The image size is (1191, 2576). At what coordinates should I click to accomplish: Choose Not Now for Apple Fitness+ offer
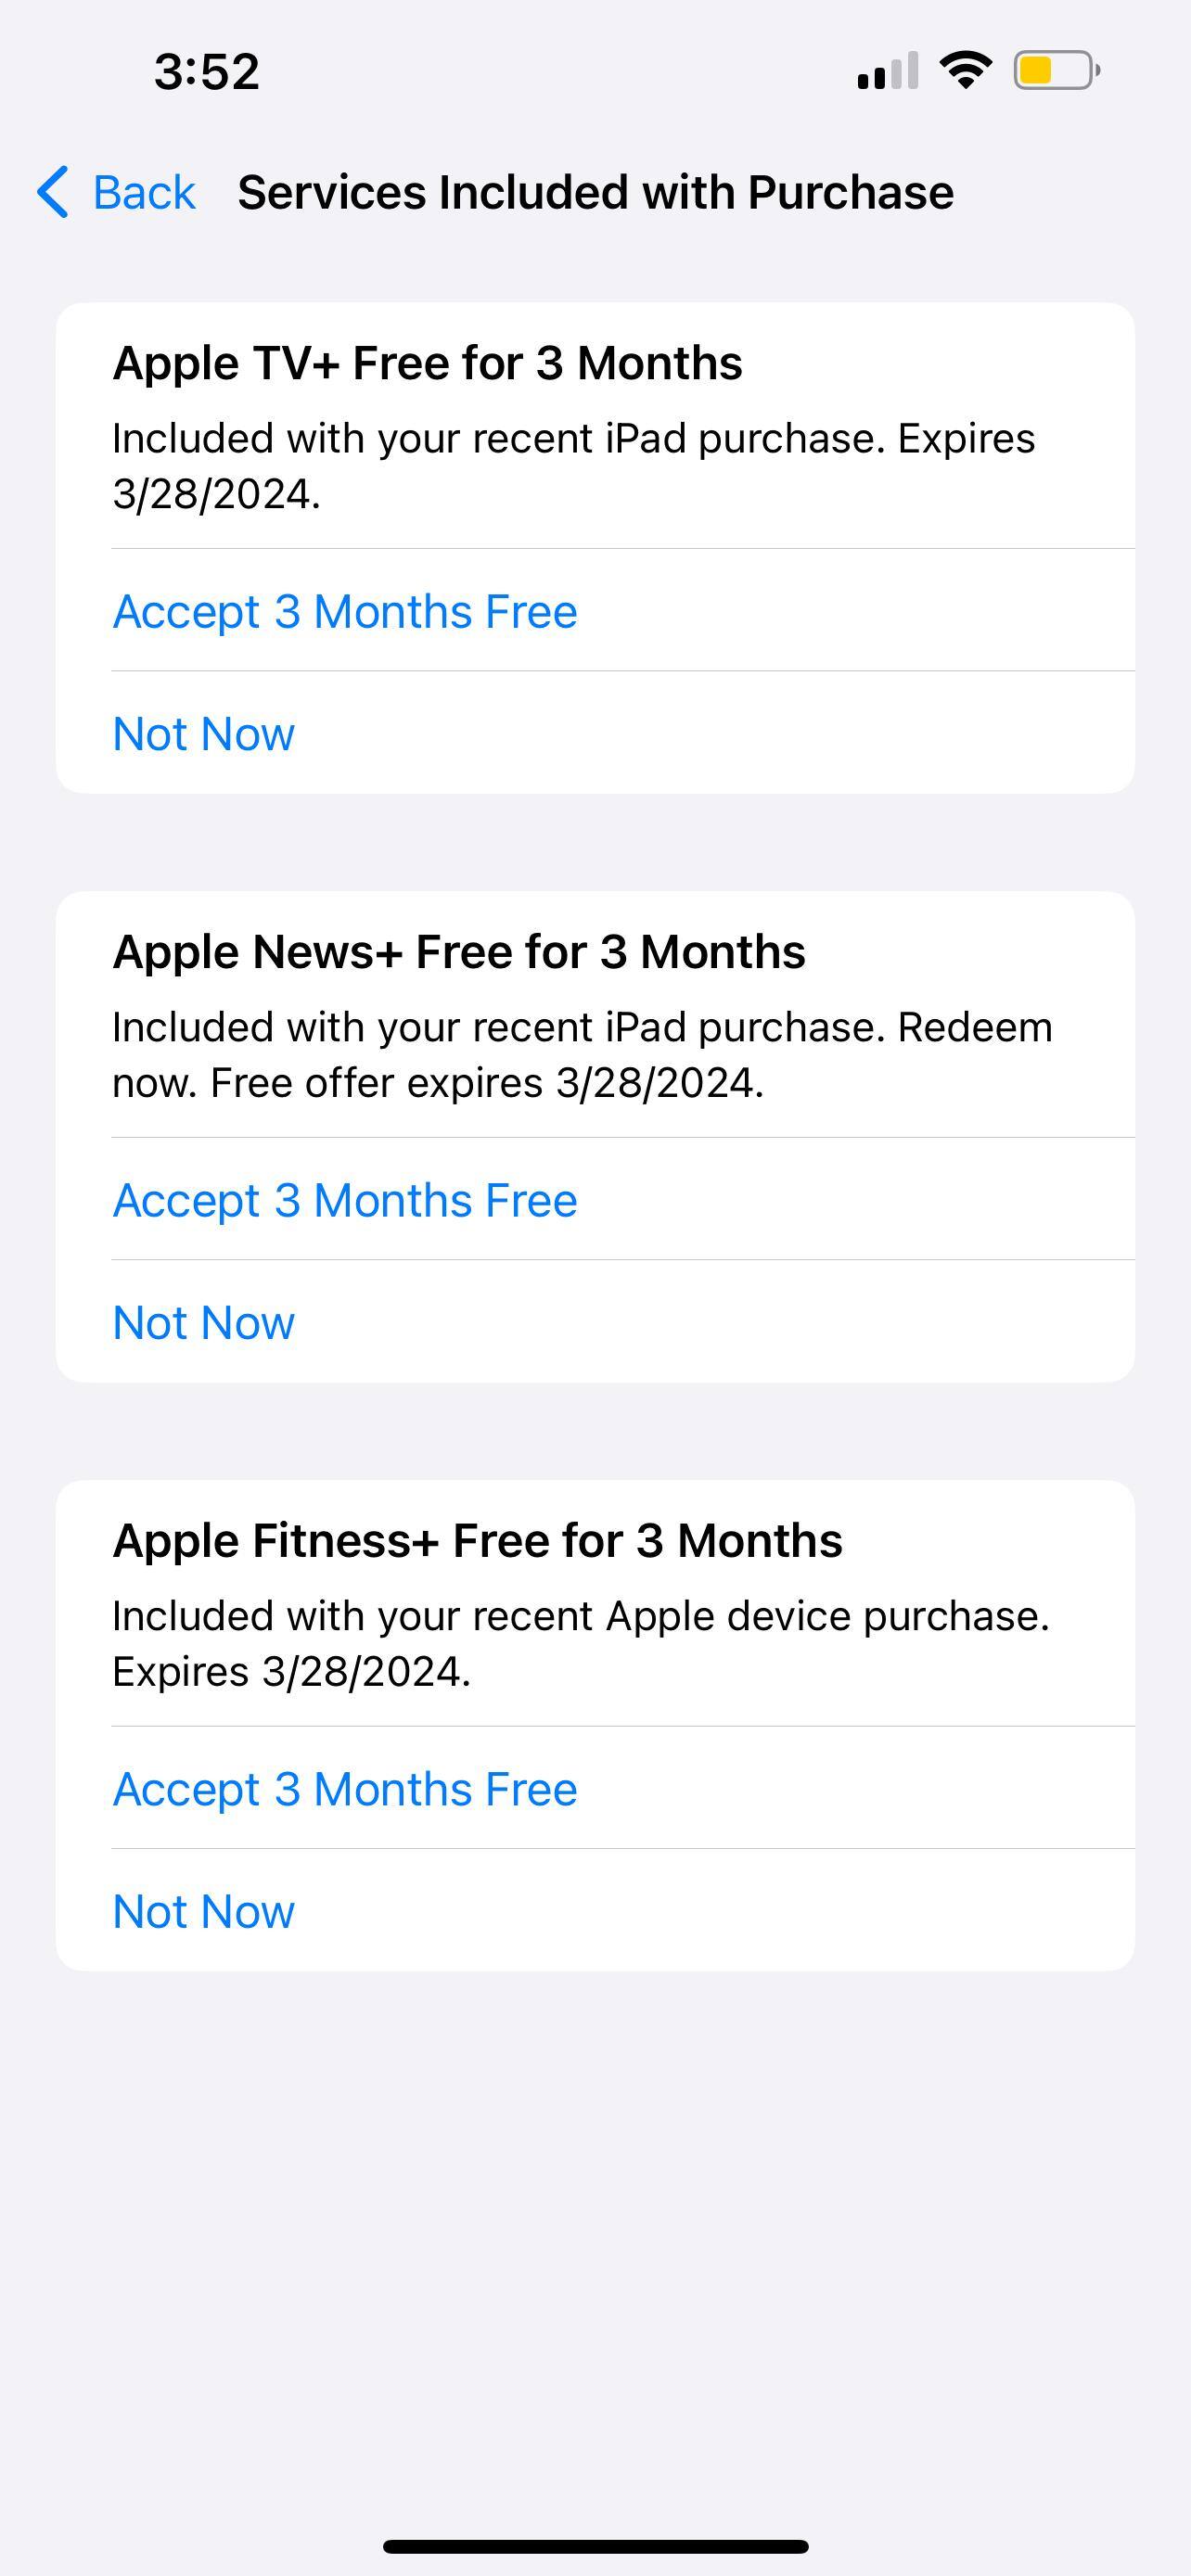click(x=204, y=1911)
